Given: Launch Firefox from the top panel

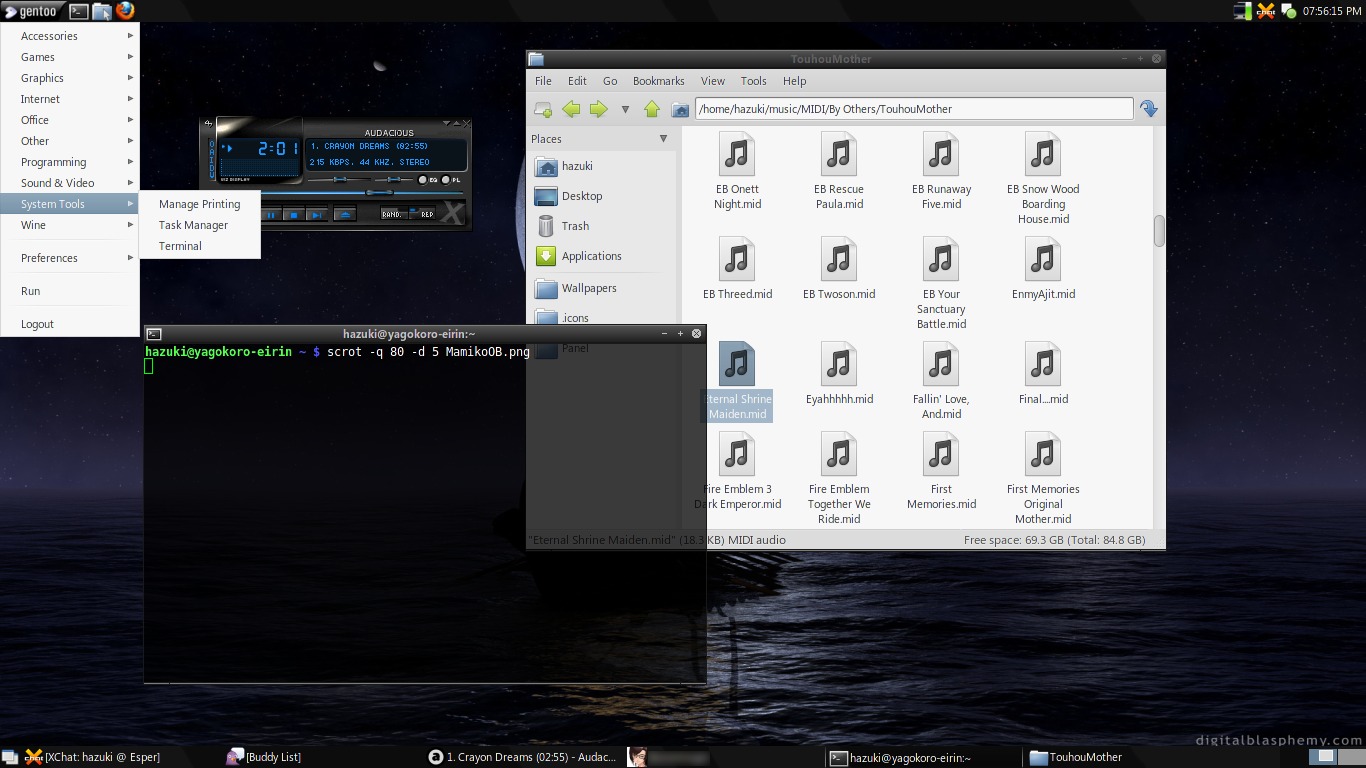Looking at the screenshot, I should 125,11.
